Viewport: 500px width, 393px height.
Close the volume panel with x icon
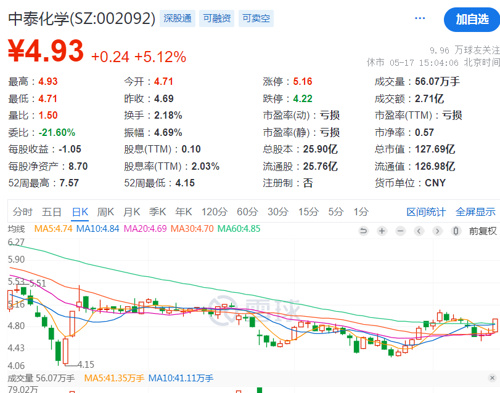point(492,378)
